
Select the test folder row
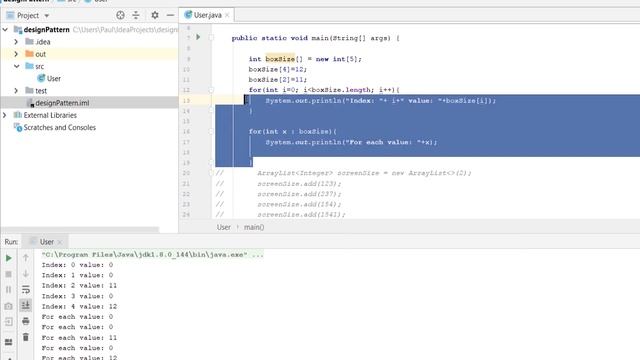[x=89, y=91]
